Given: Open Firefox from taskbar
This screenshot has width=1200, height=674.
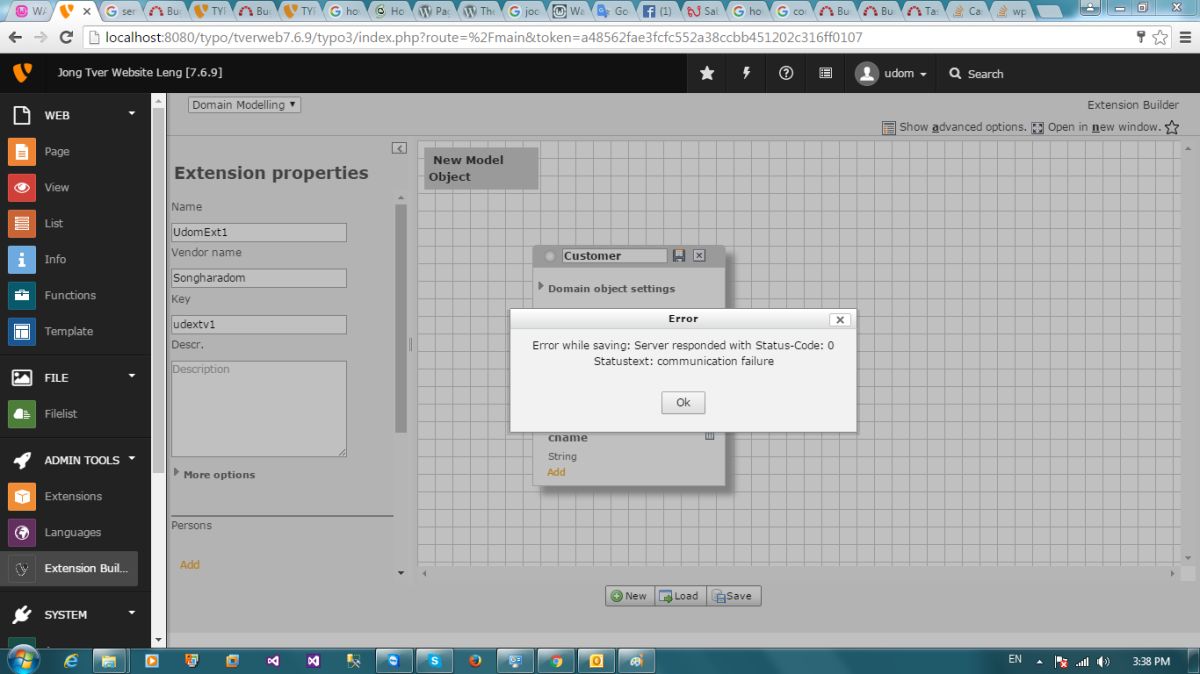Looking at the screenshot, I should (474, 661).
